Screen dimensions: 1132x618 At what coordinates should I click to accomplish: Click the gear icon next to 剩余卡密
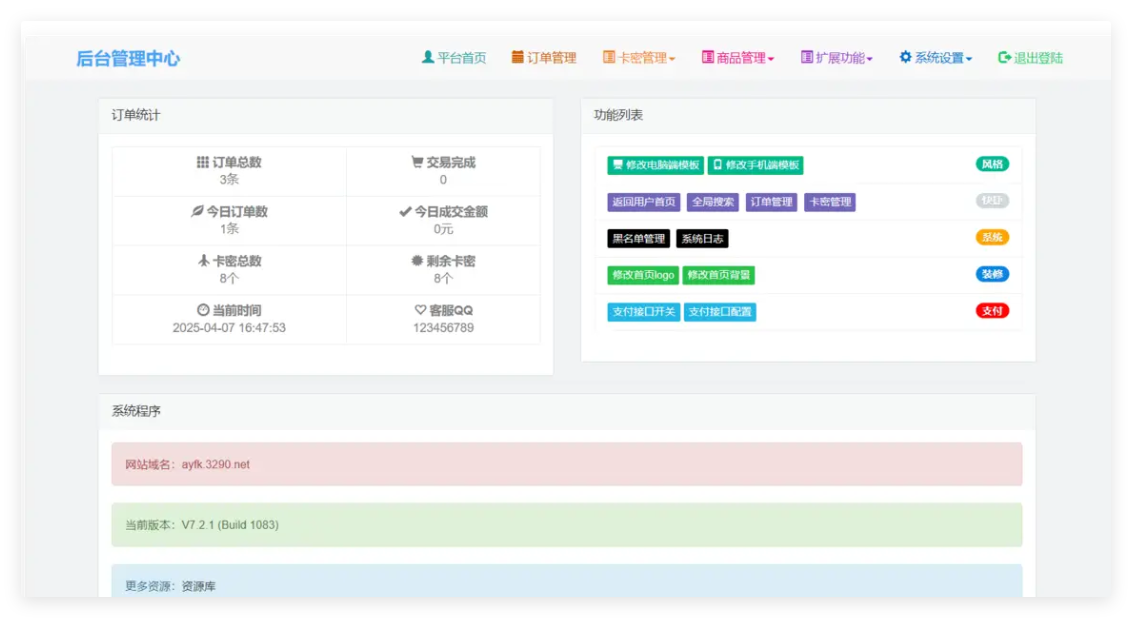point(417,261)
